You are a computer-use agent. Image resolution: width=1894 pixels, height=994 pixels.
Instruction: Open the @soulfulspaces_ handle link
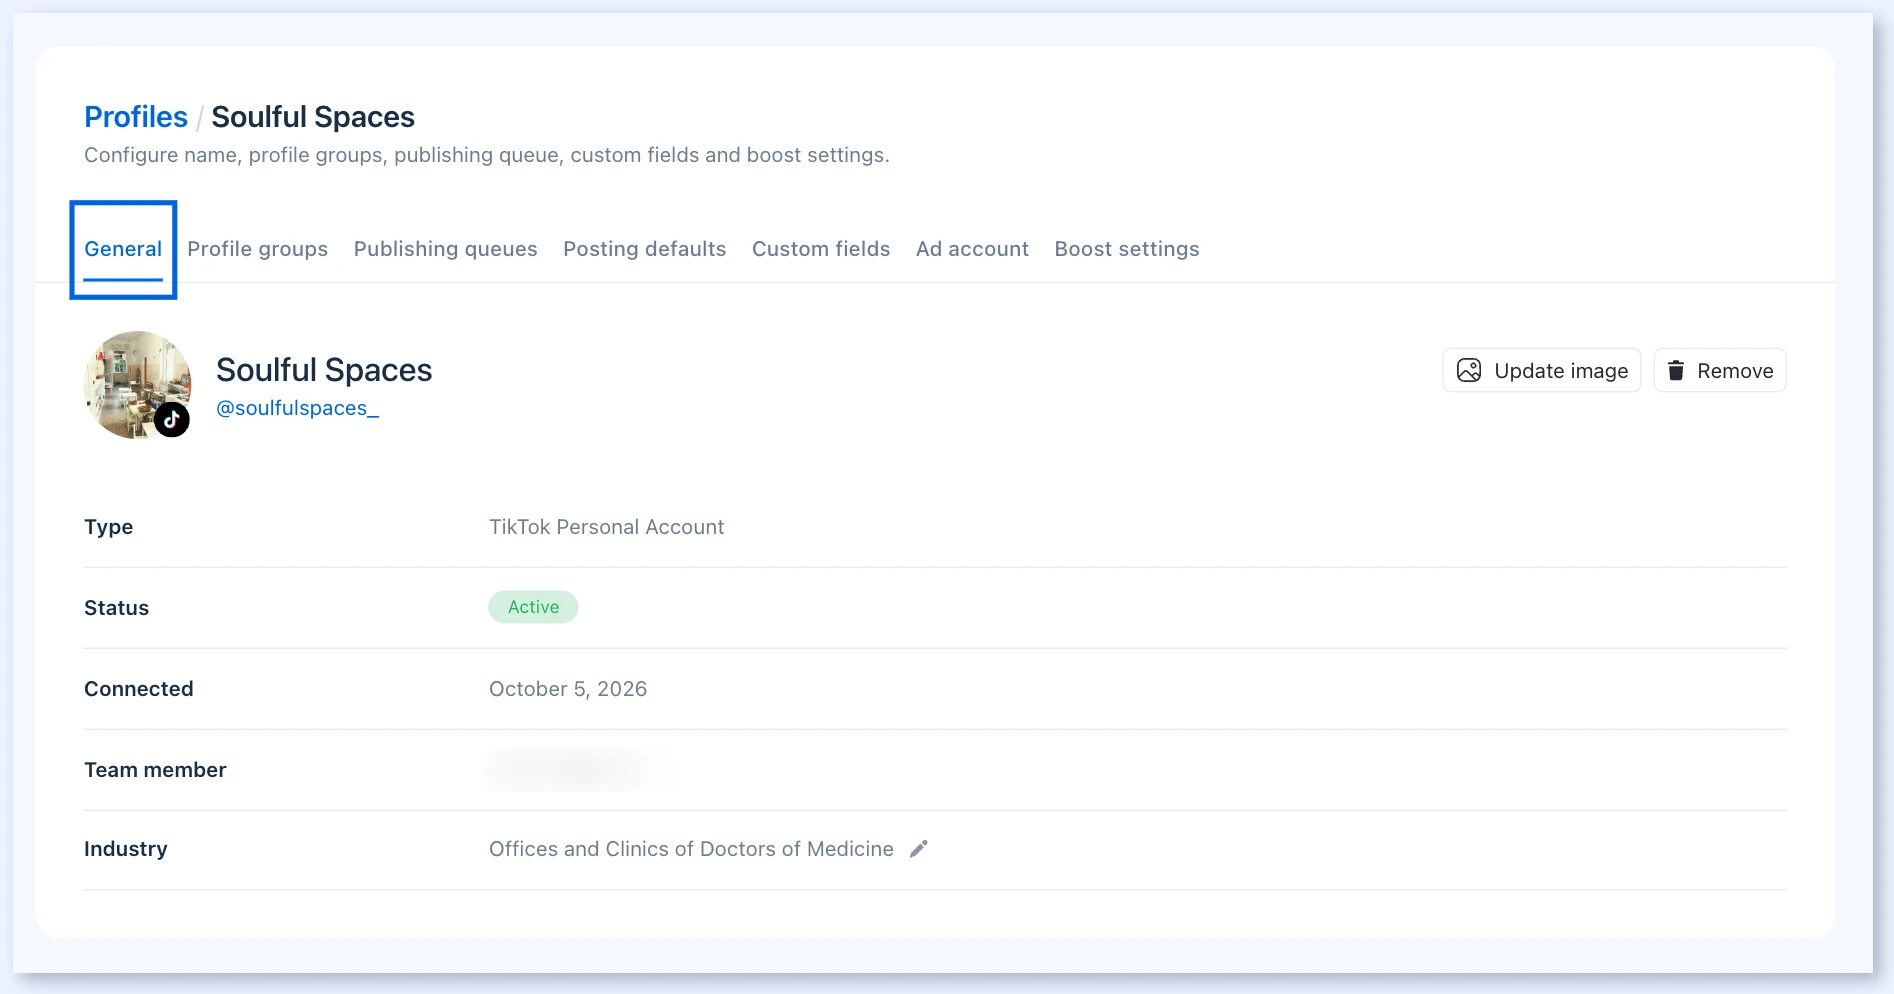pos(298,408)
